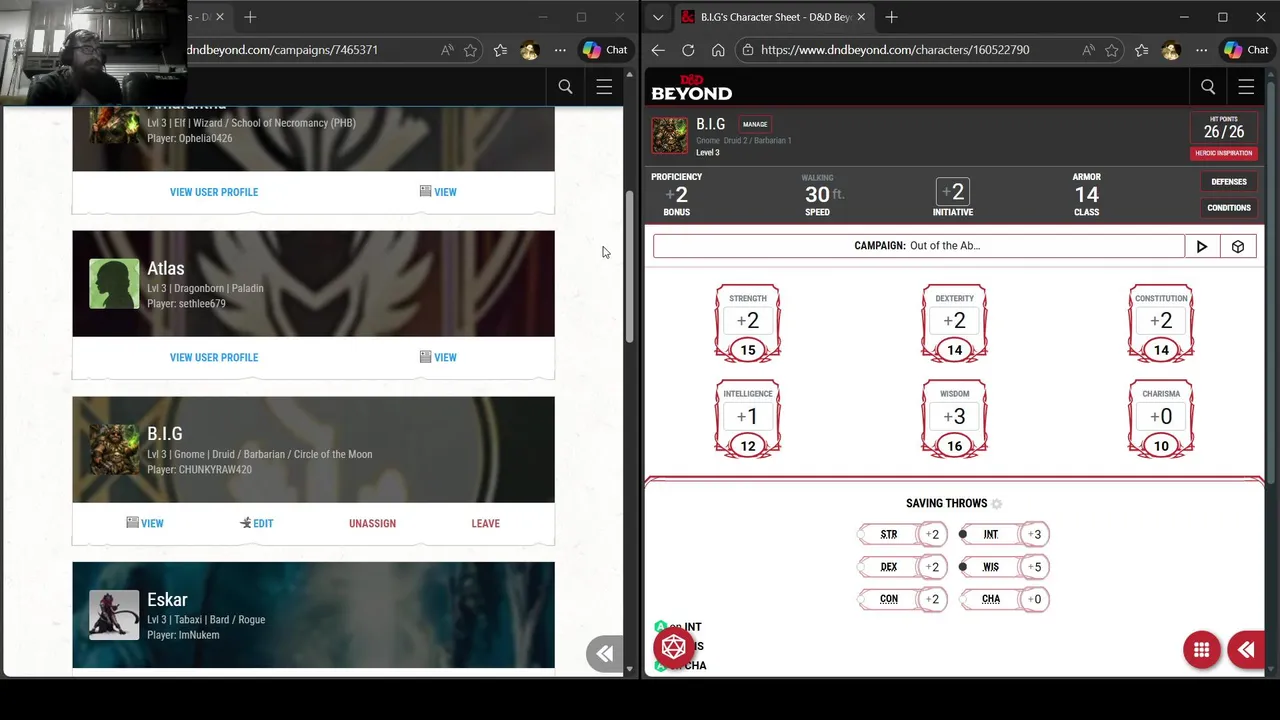This screenshot has width=1280, height=720.
Task: Expand sidebar with red double-chevron on character sheet
Action: click(x=1246, y=650)
